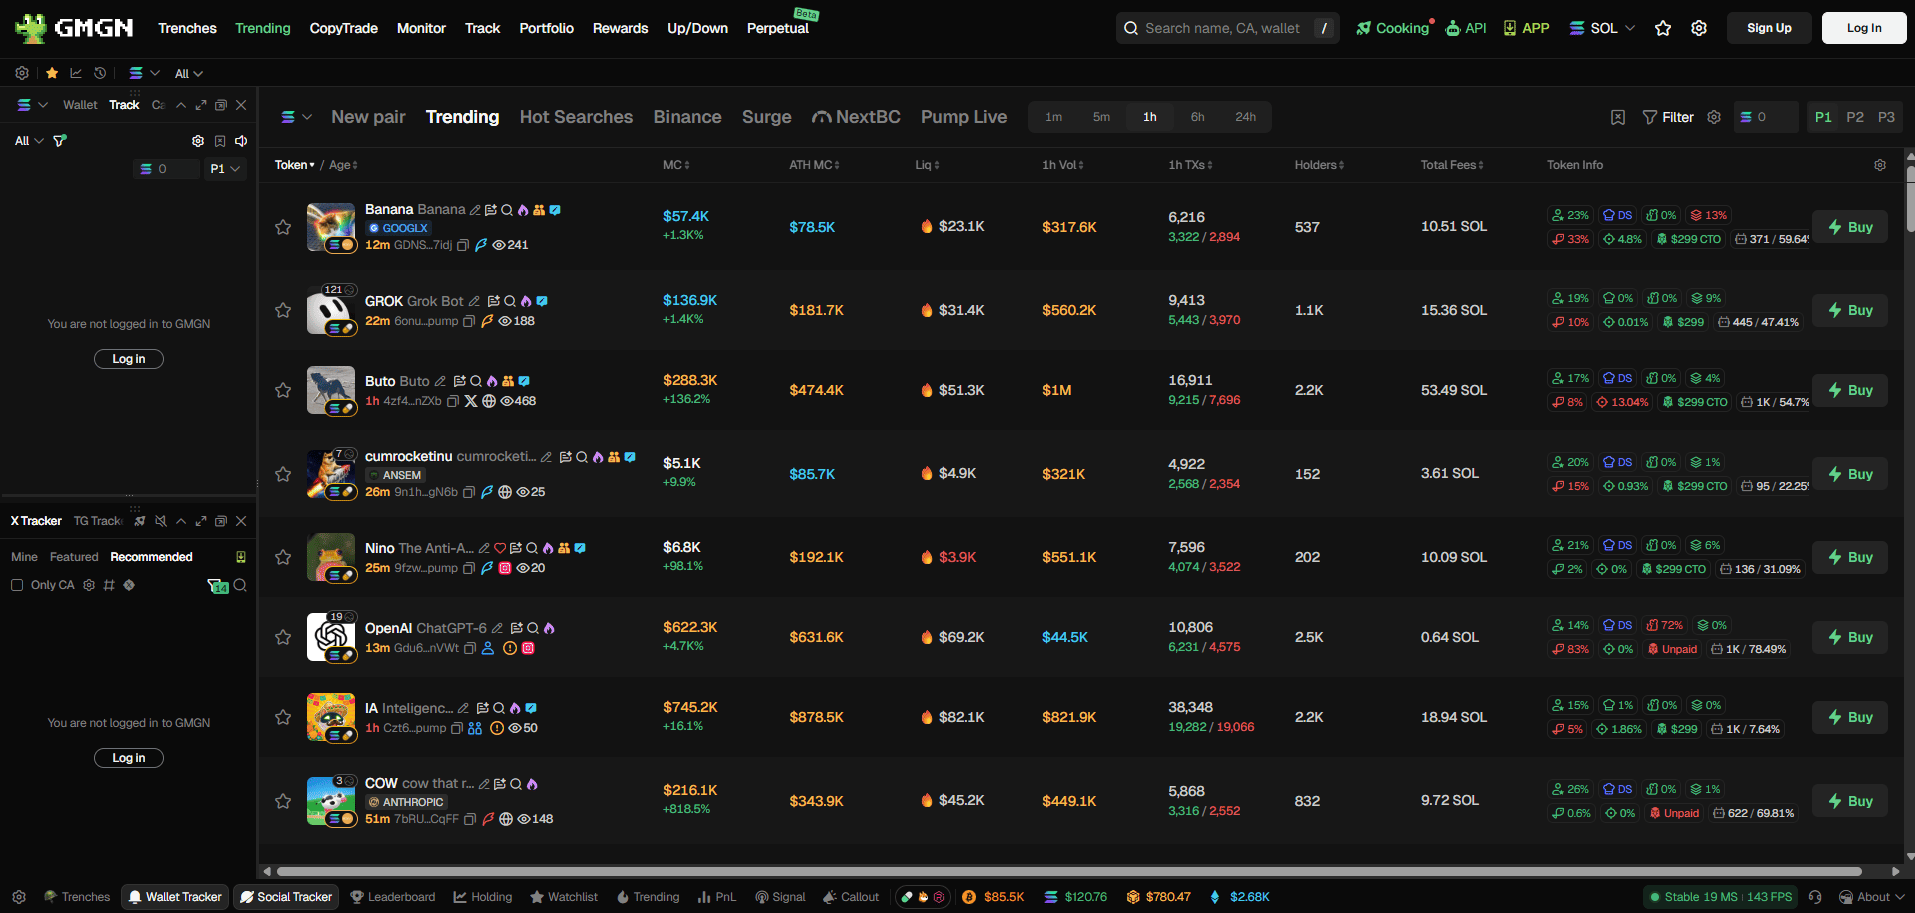Click the top-right Log In button
Screen dimensions: 1915x913
pos(1864,28)
